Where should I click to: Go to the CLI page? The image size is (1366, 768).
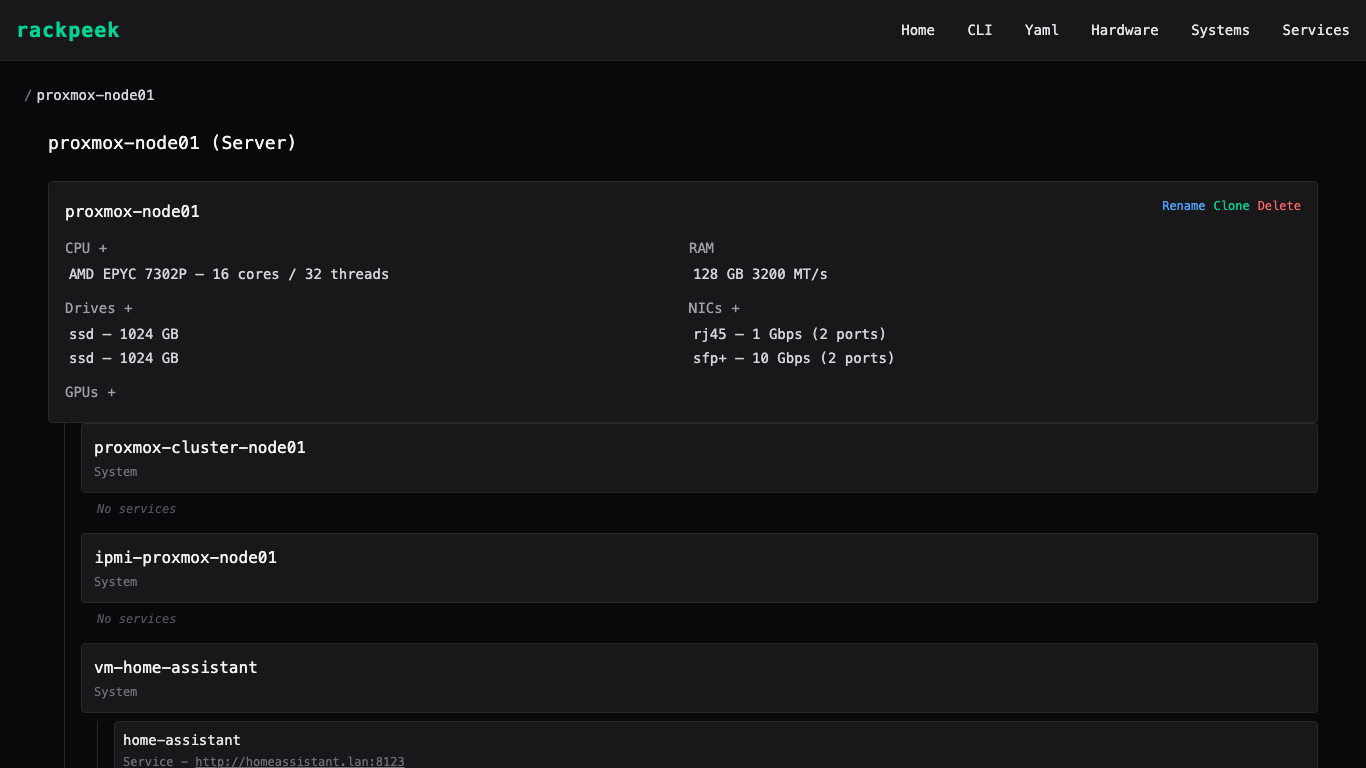[979, 30]
